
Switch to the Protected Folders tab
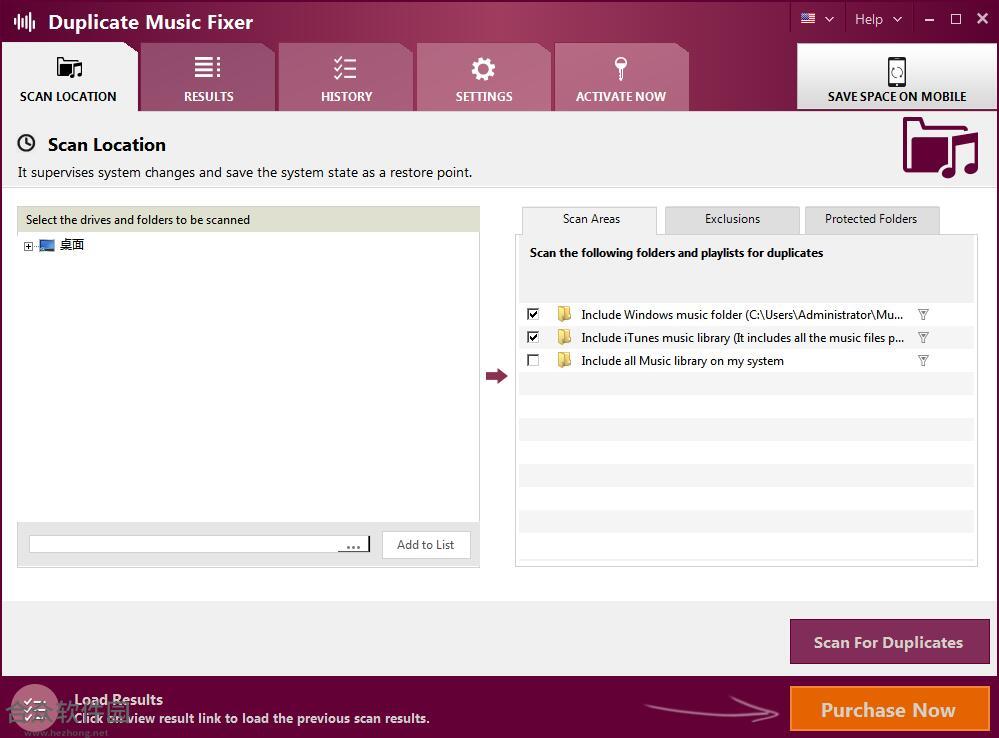(x=871, y=219)
